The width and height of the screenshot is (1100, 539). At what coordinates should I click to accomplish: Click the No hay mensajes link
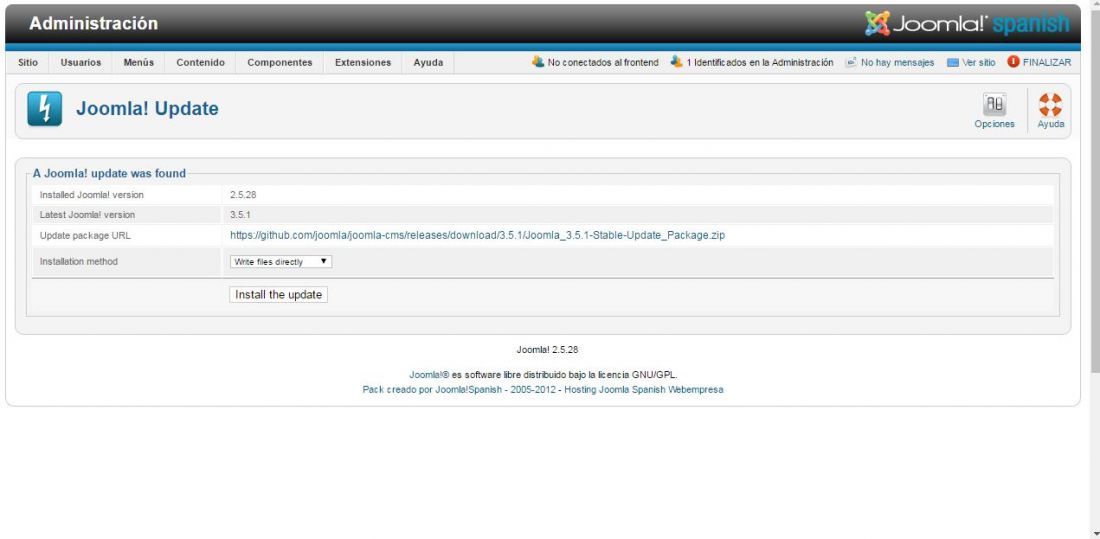click(x=897, y=62)
